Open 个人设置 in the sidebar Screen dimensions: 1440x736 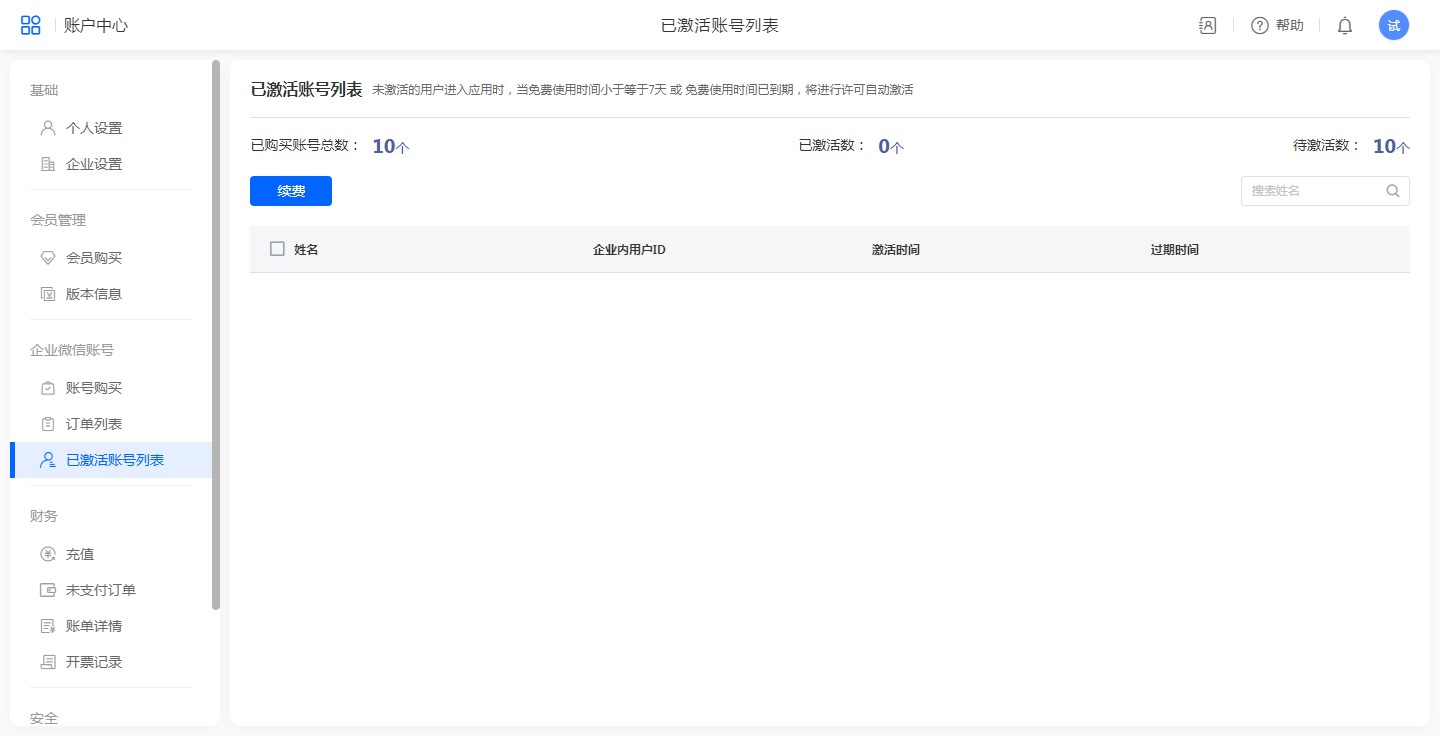(94, 128)
